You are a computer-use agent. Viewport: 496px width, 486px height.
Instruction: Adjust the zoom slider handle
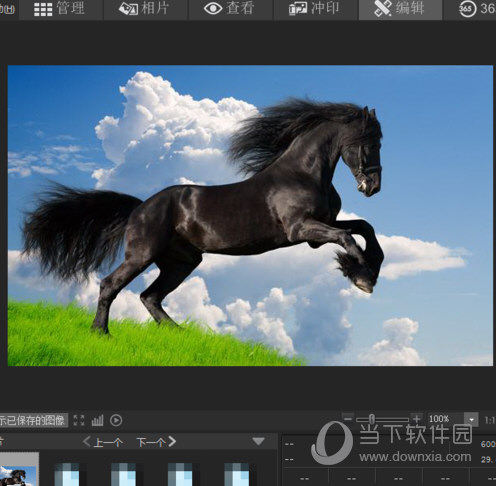(x=372, y=419)
